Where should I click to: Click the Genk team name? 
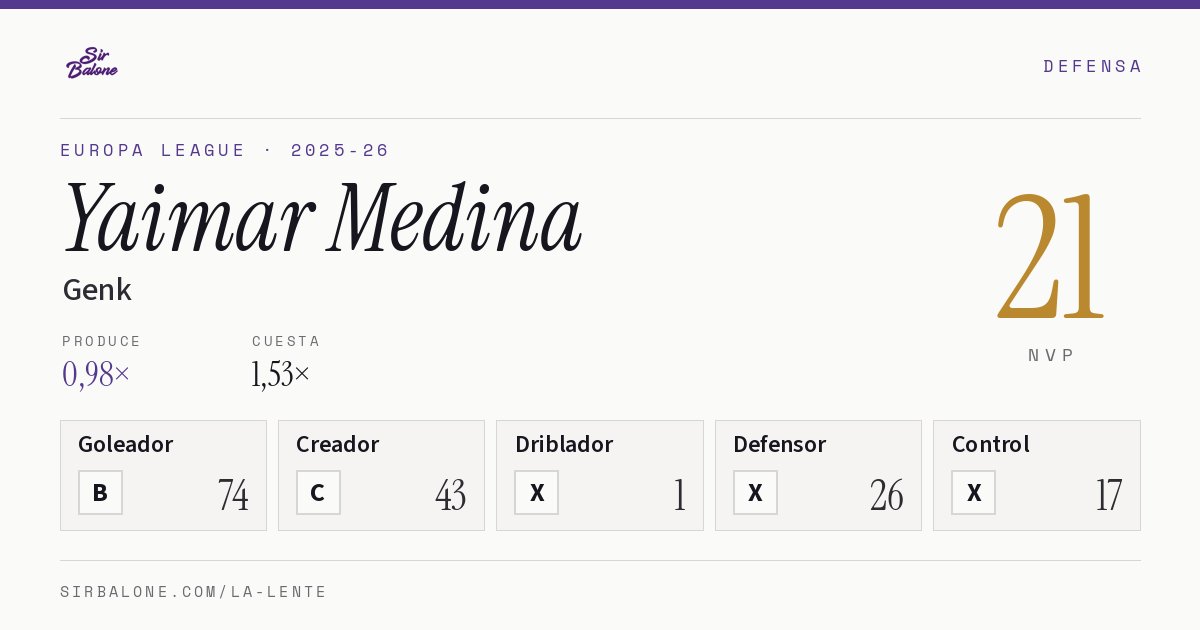pyautogui.click(x=97, y=290)
